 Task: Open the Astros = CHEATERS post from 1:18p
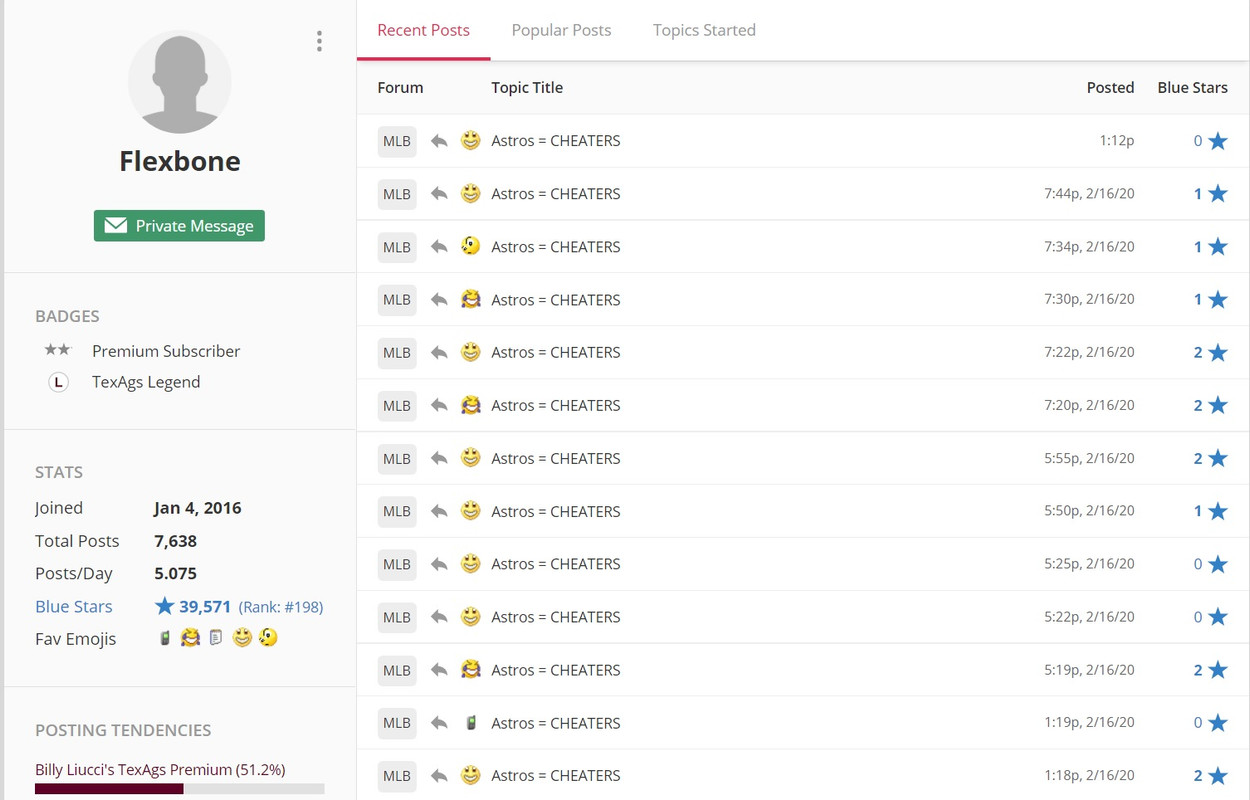coord(556,775)
